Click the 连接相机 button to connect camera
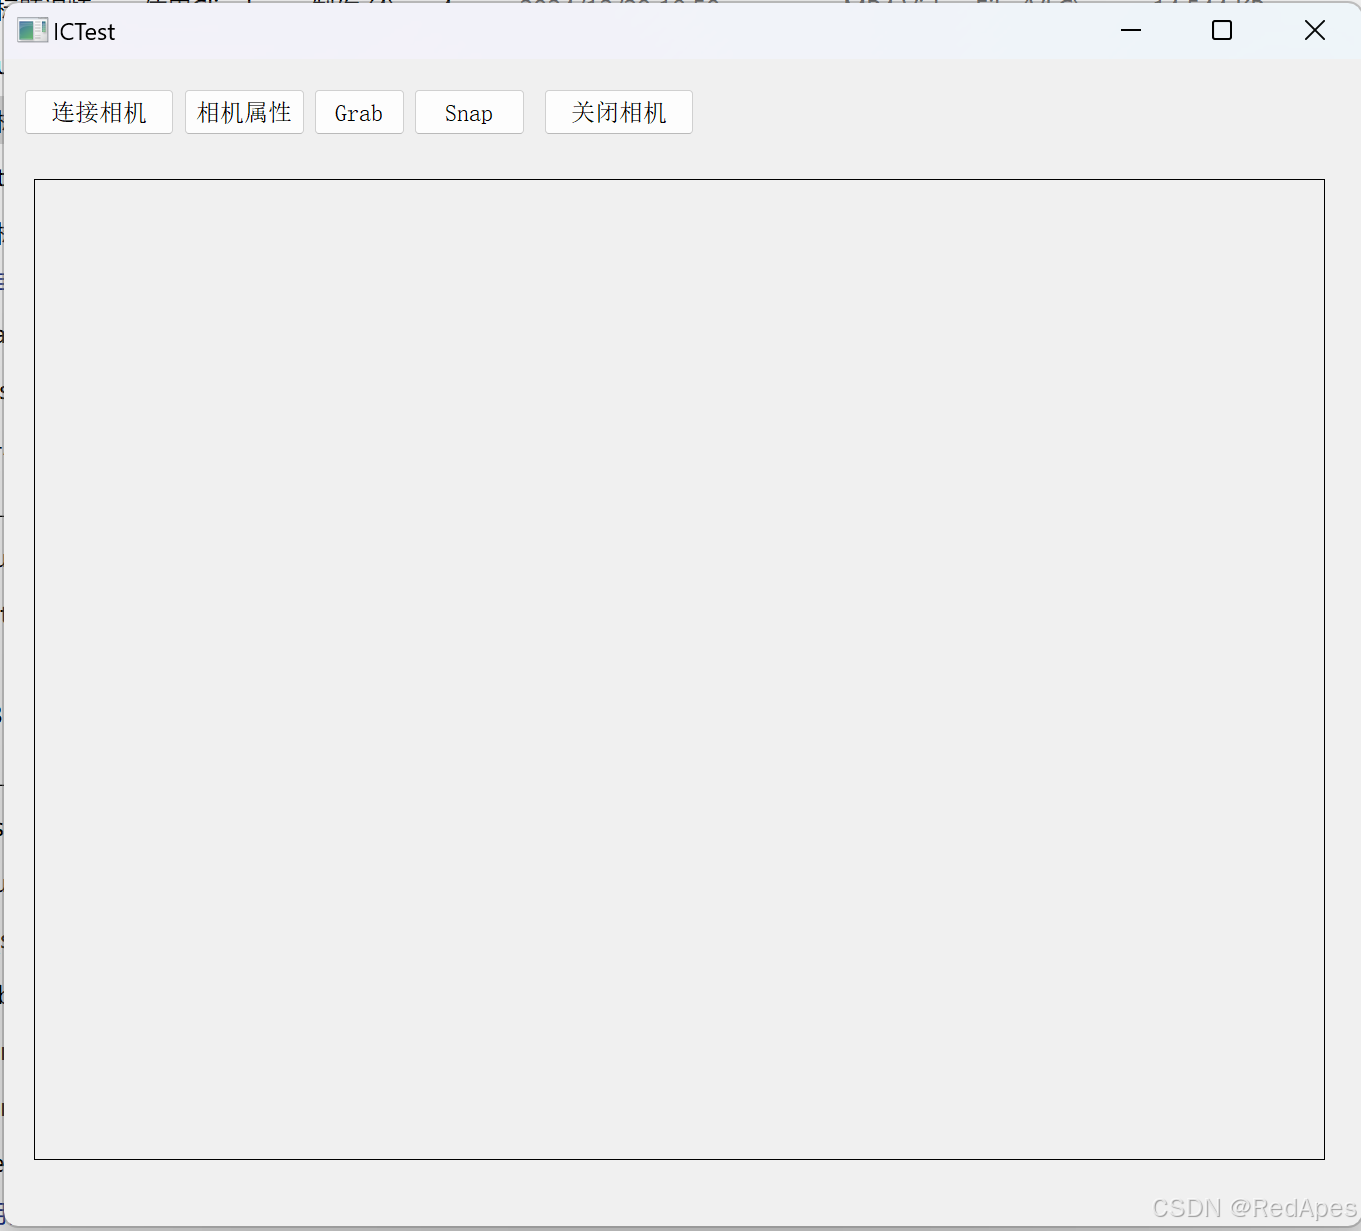1361x1231 pixels. 98,112
